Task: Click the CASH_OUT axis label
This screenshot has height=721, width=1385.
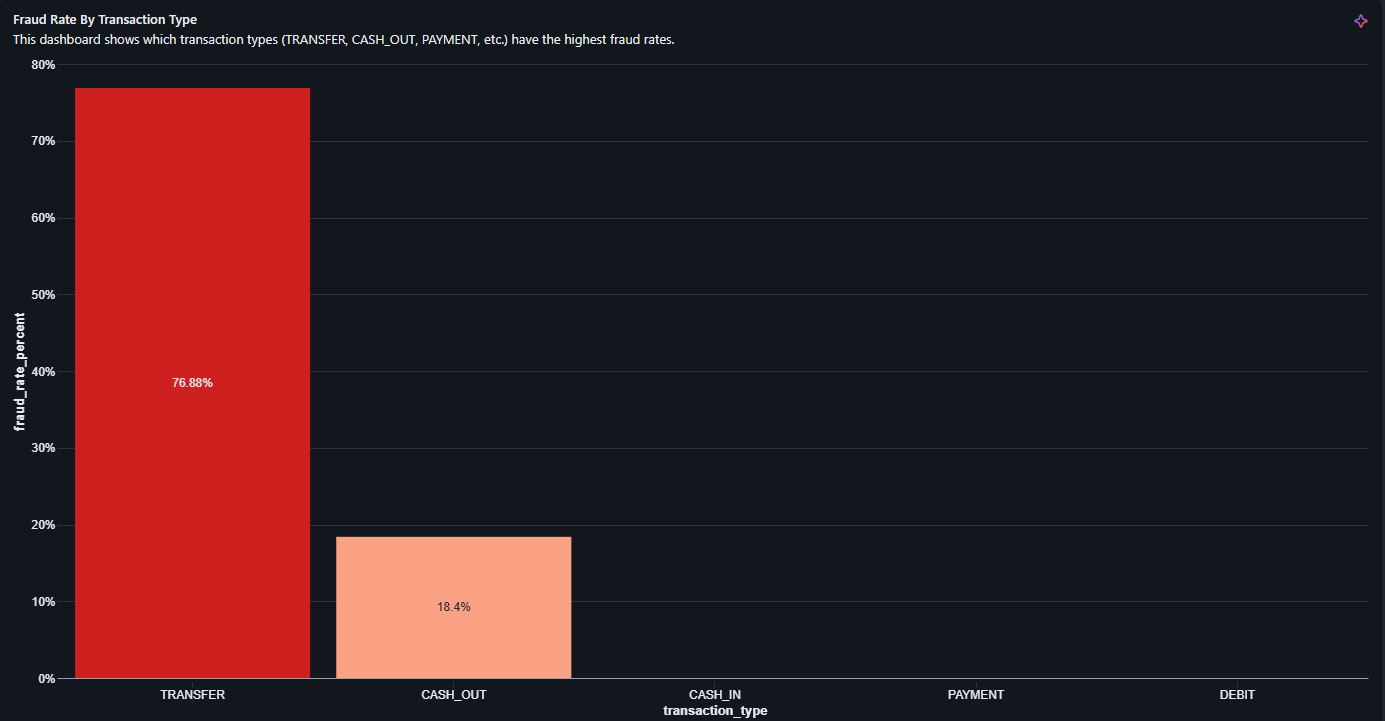Action: pyautogui.click(x=454, y=694)
